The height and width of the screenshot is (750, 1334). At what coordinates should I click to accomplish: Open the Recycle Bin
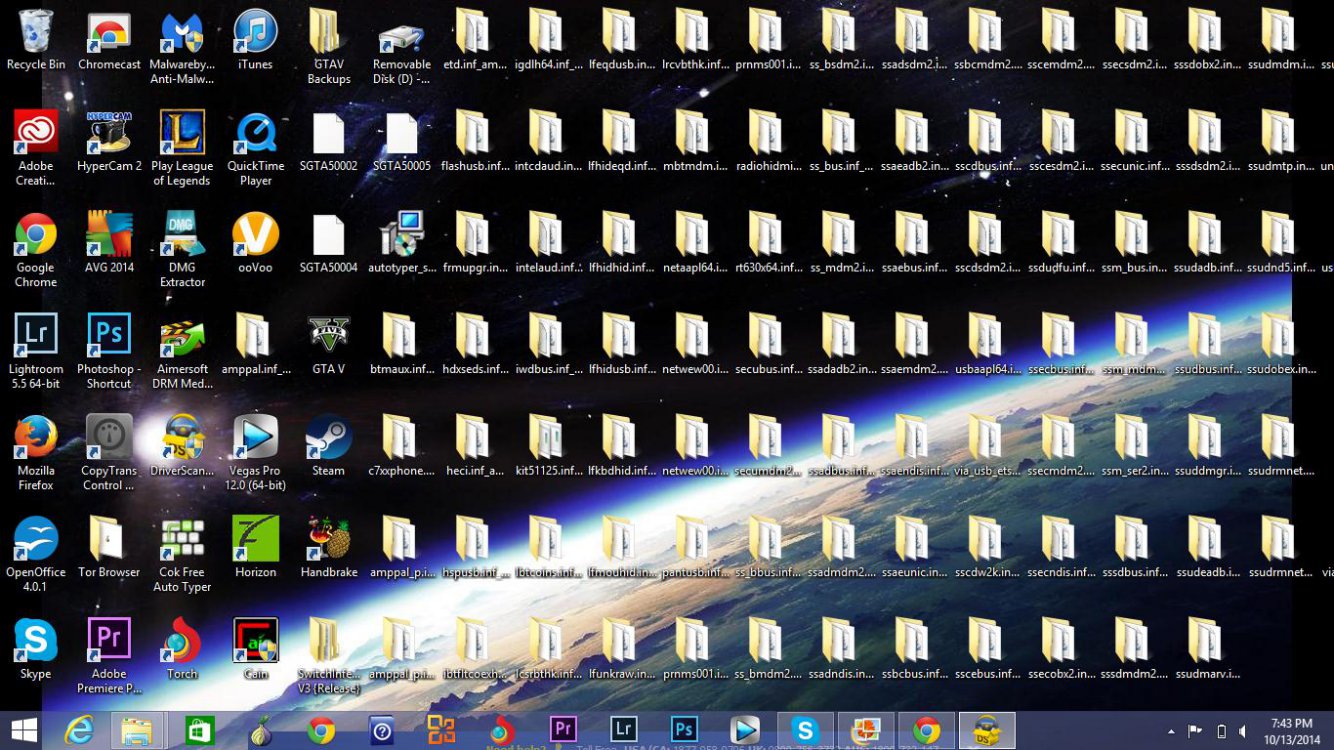pos(36,33)
